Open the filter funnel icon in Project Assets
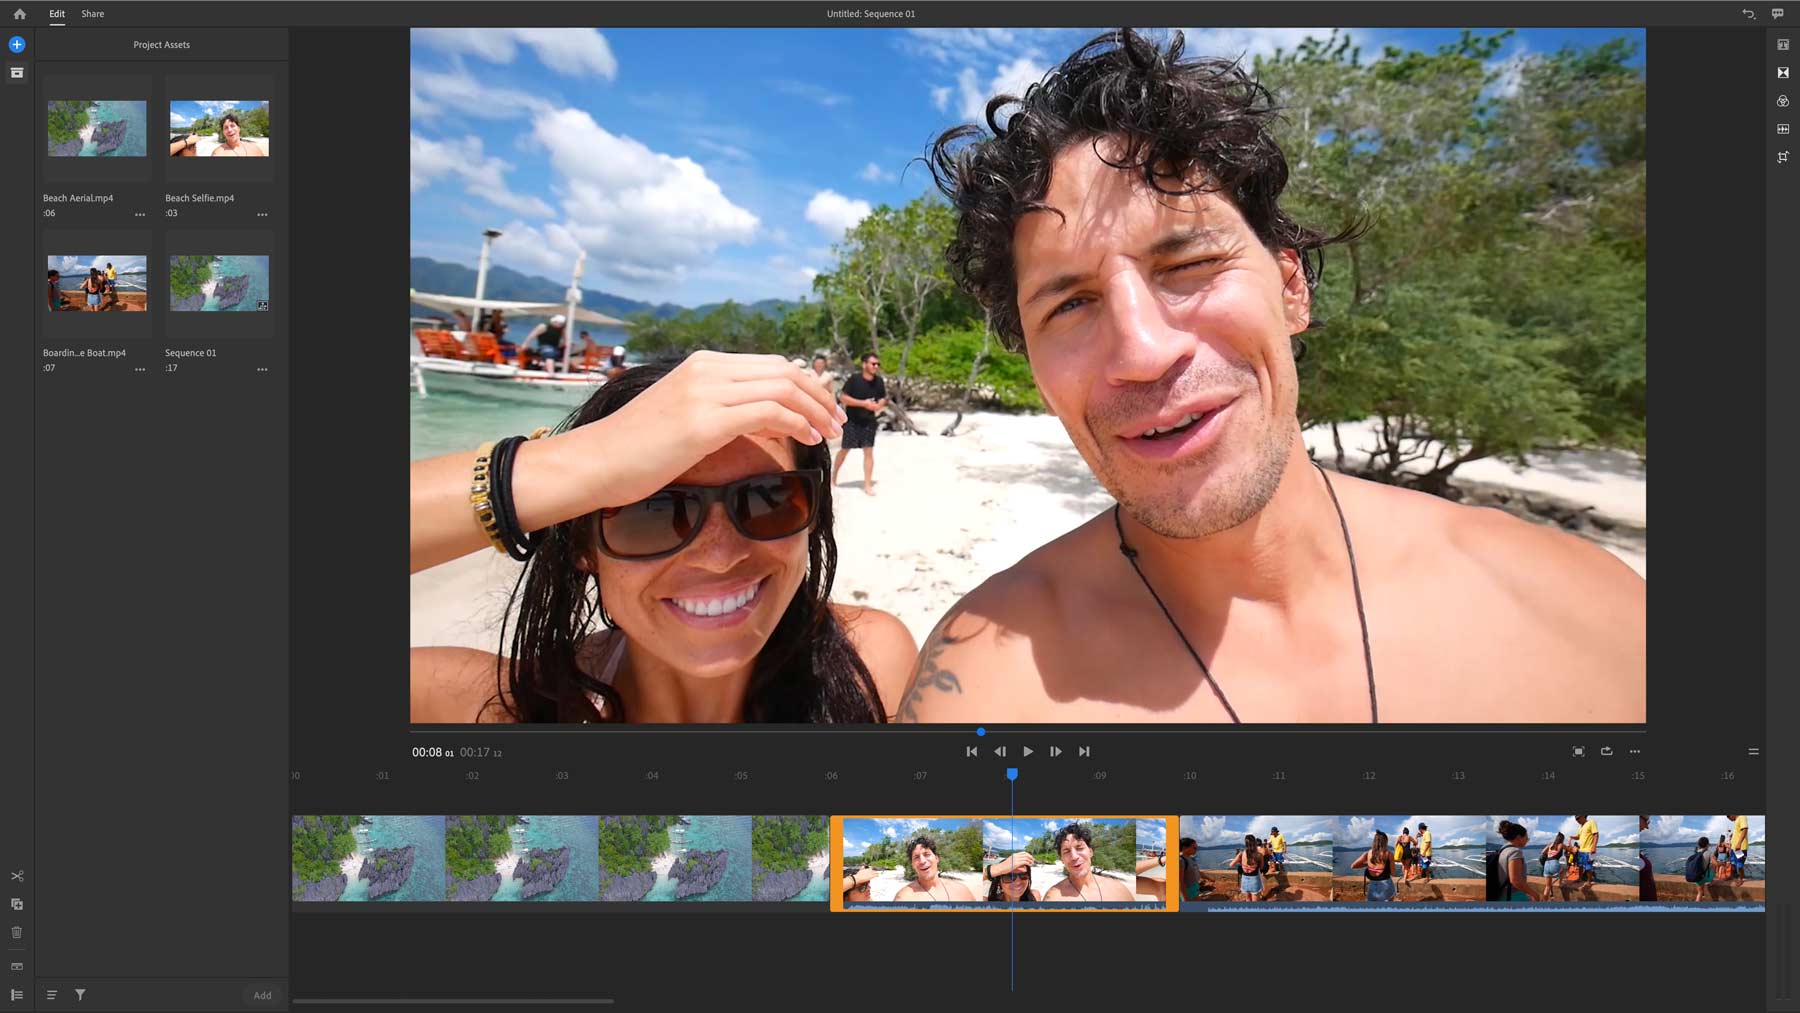Image resolution: width=1800 pixels, height=1013 pixels. 80,995
